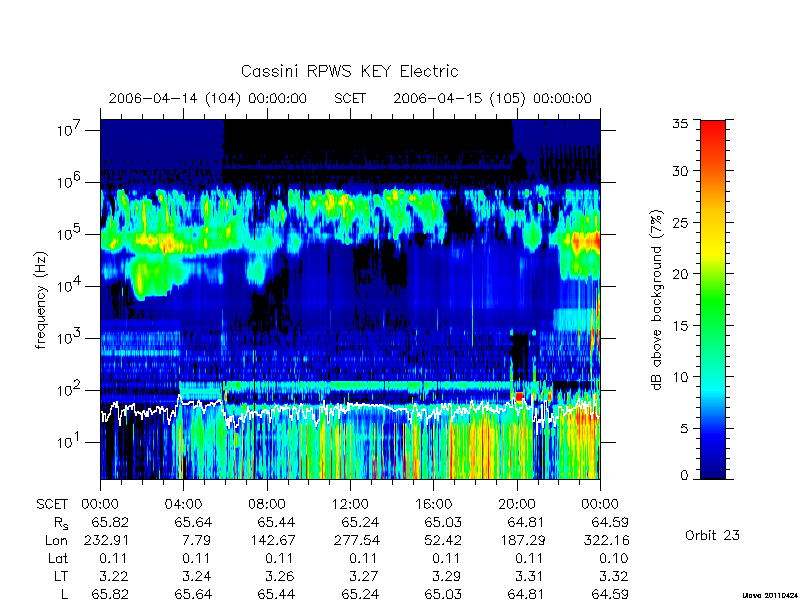The height and width of the screenshot is (600, 800).
Task: Click the 20:00 SCET time label
Action: coord(517,504)
